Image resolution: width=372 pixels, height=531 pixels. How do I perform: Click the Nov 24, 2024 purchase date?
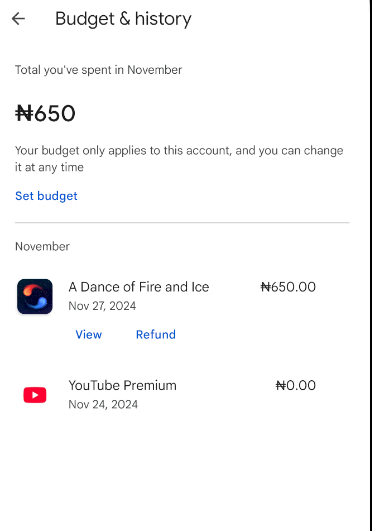pyautogui.click(x=103, y=404)
